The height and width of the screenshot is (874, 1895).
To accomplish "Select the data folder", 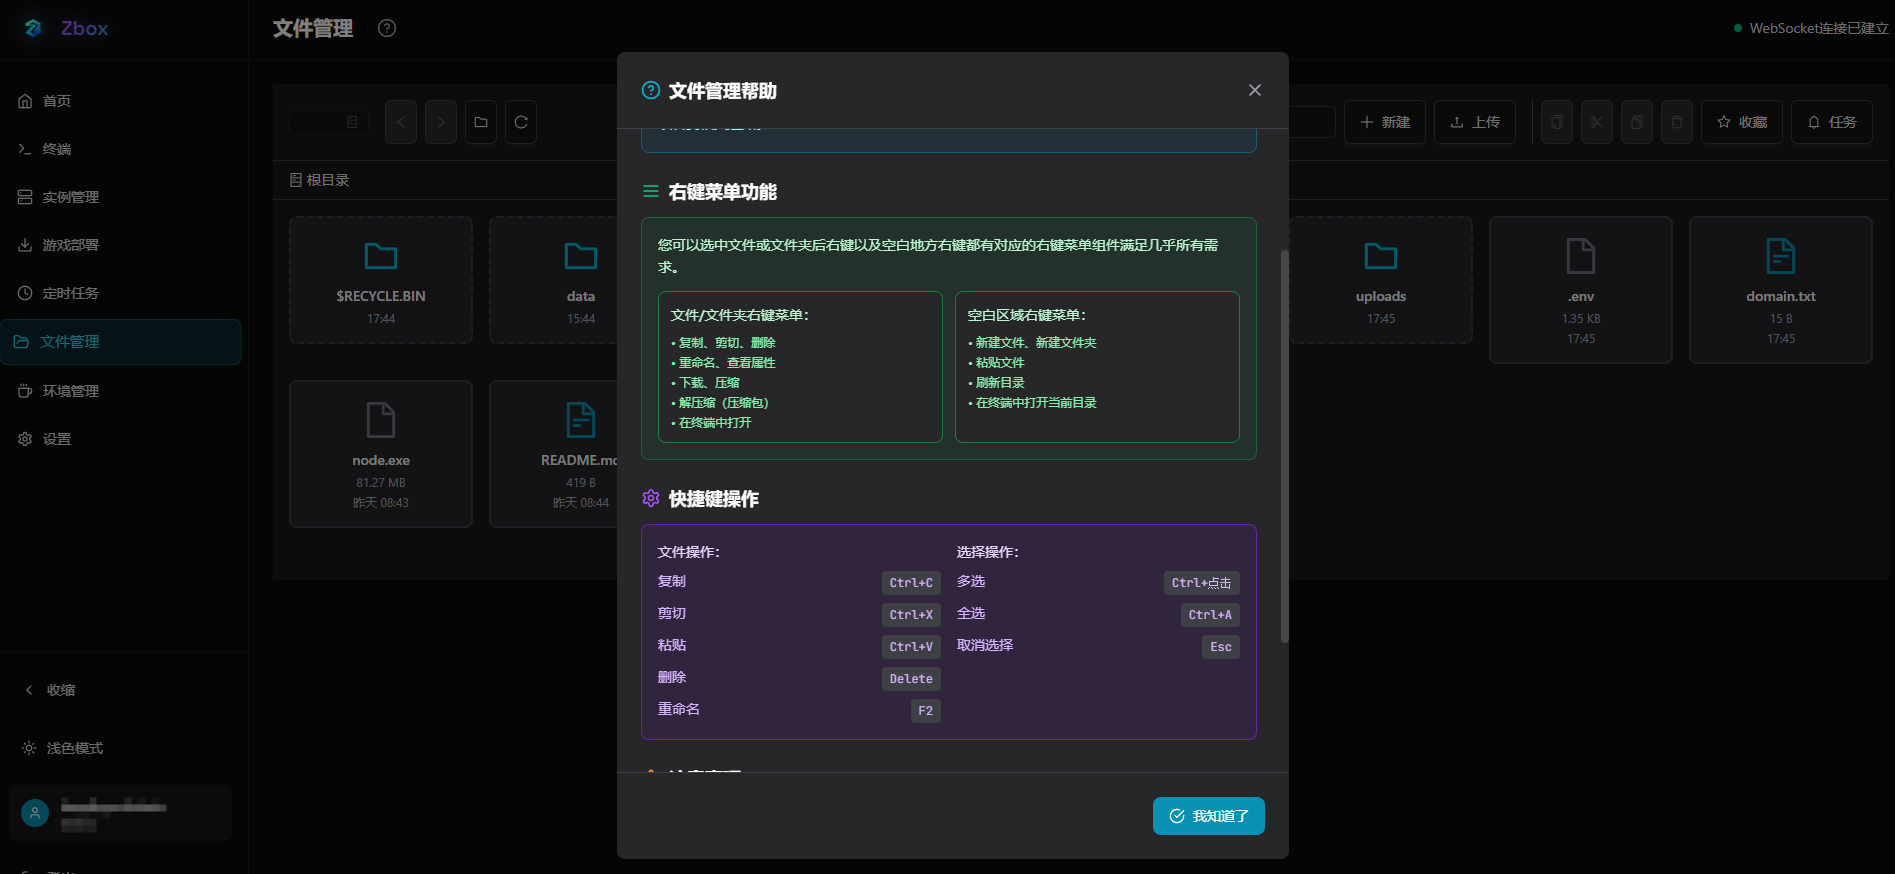I will click(553, 280).
